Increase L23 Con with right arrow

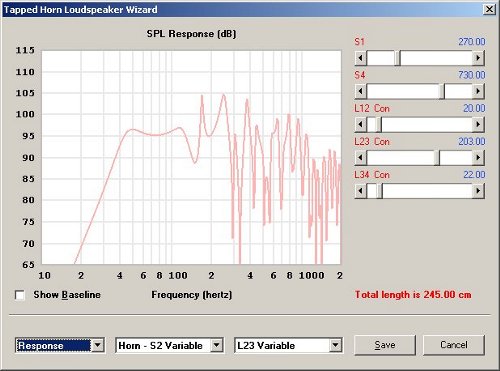[478, 157]
